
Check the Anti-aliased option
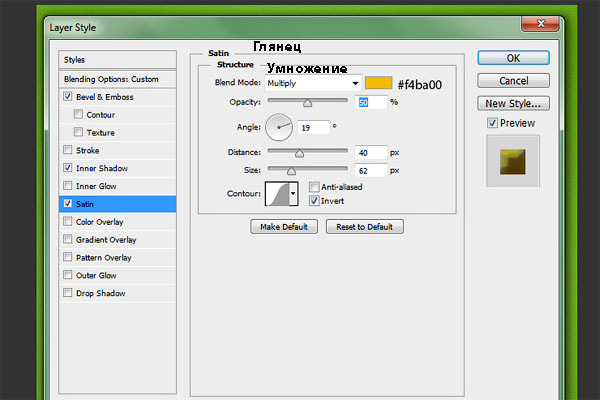point(314,187)
